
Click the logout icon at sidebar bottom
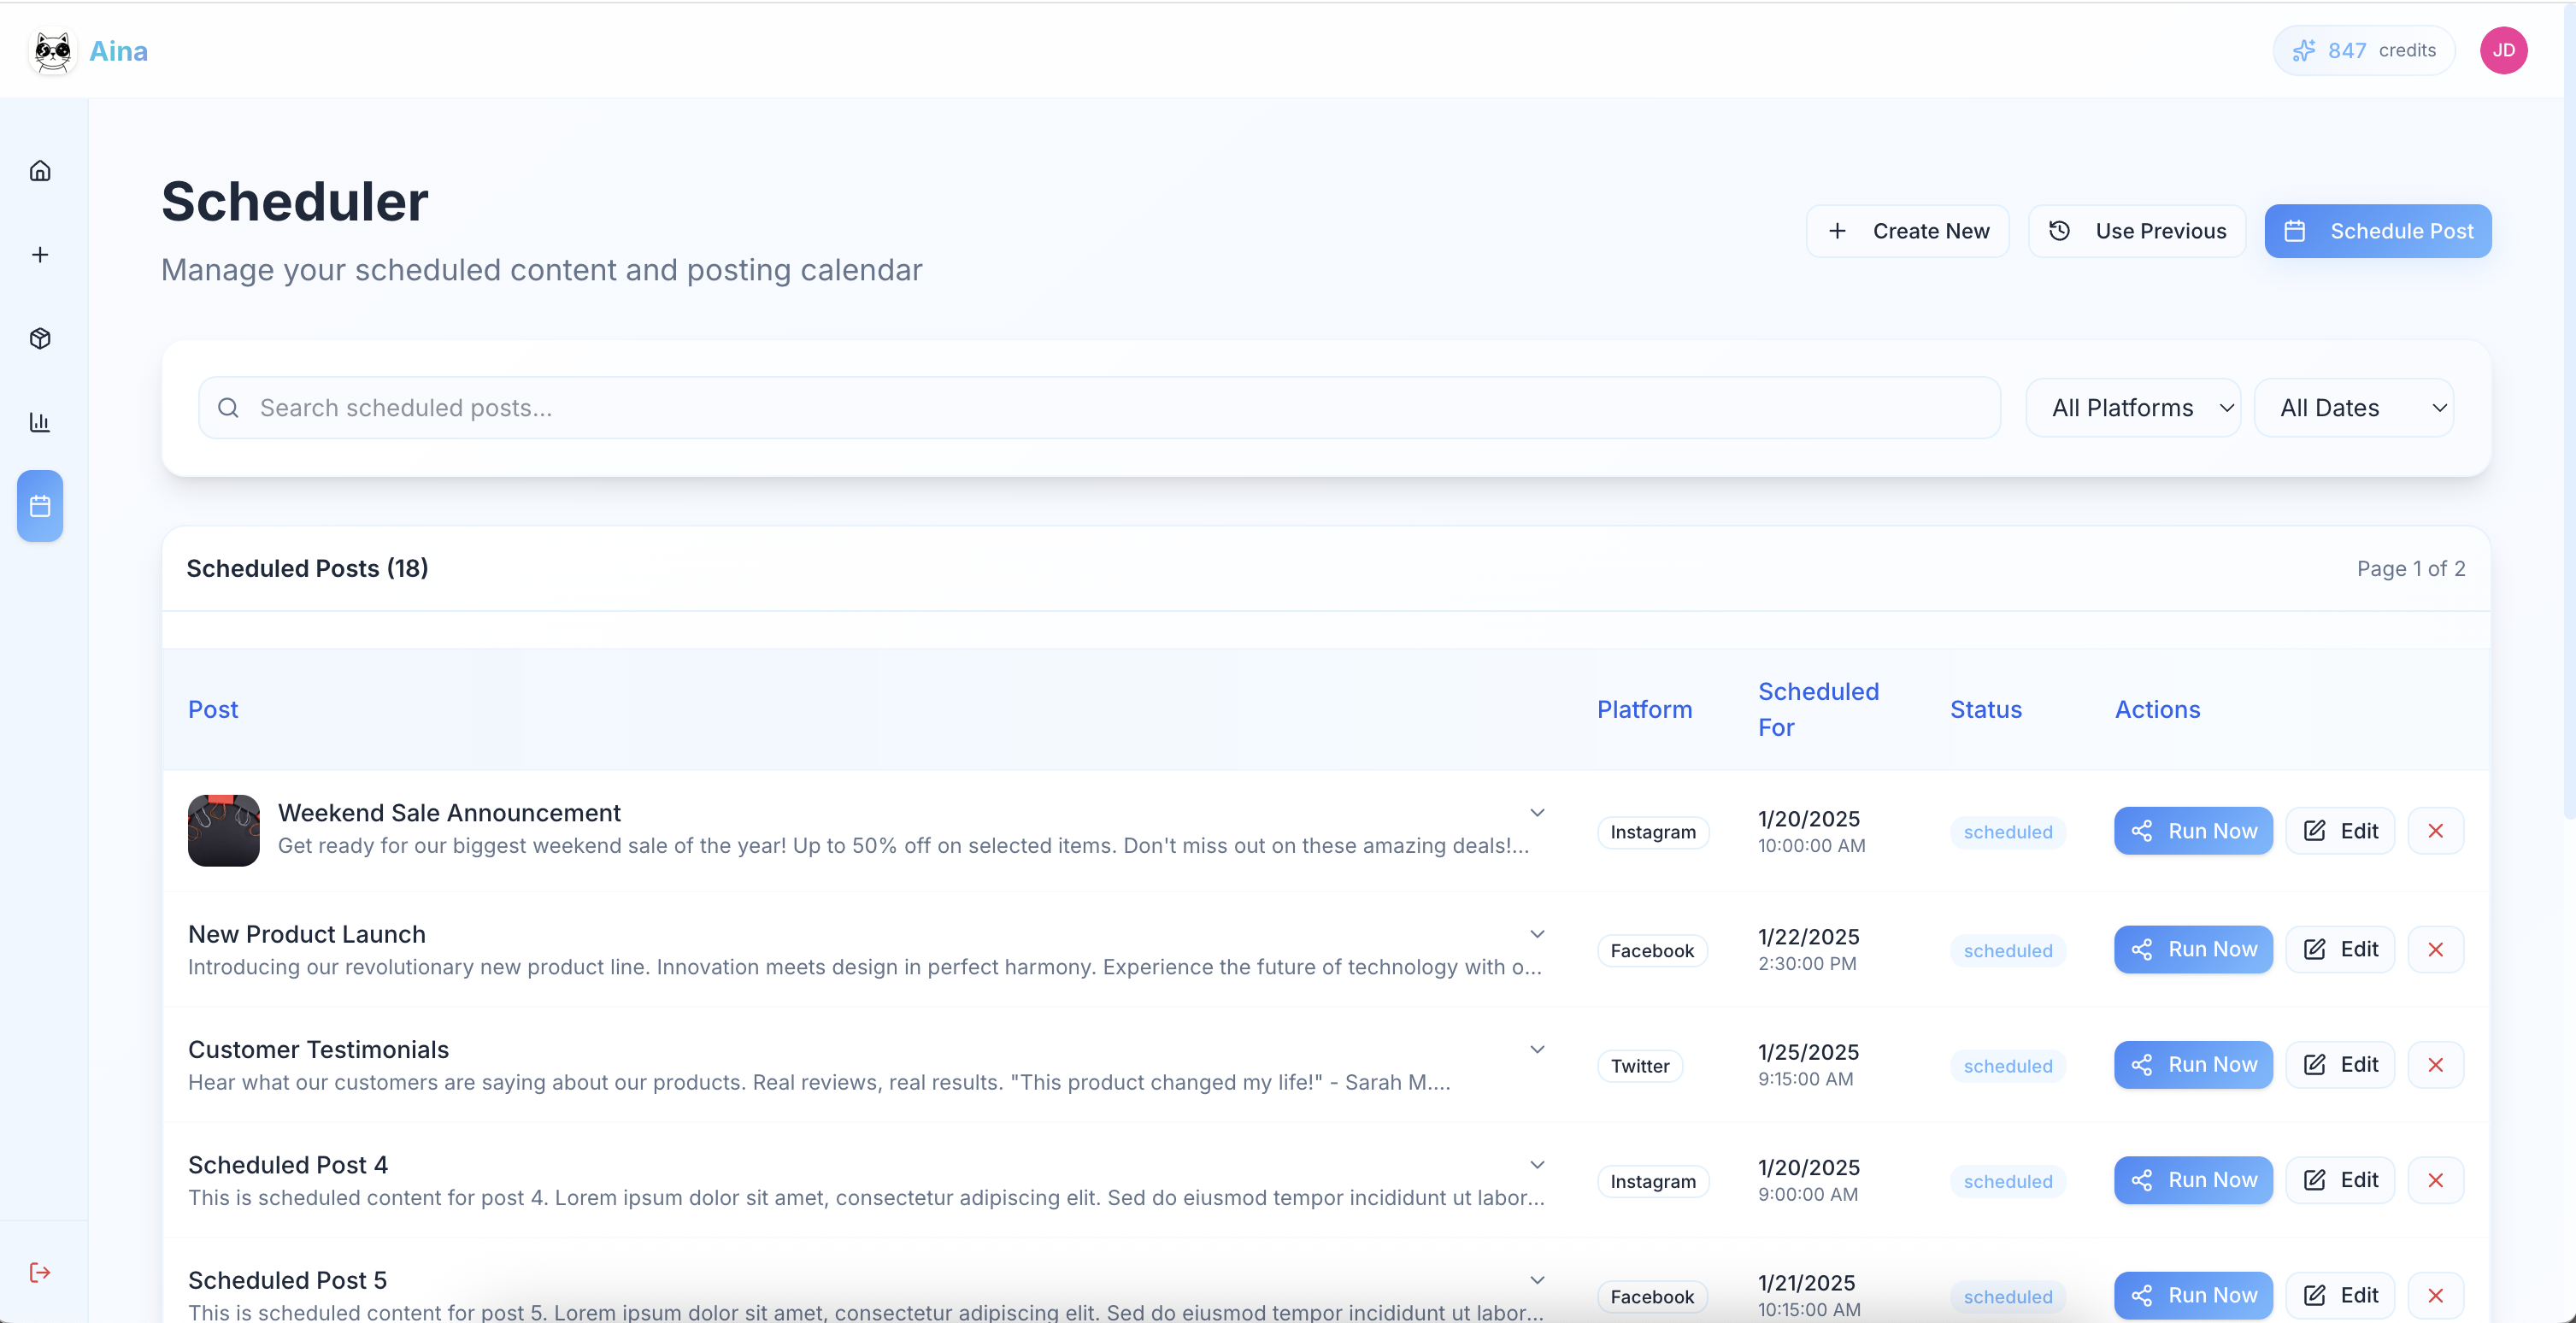[40, 1272]
